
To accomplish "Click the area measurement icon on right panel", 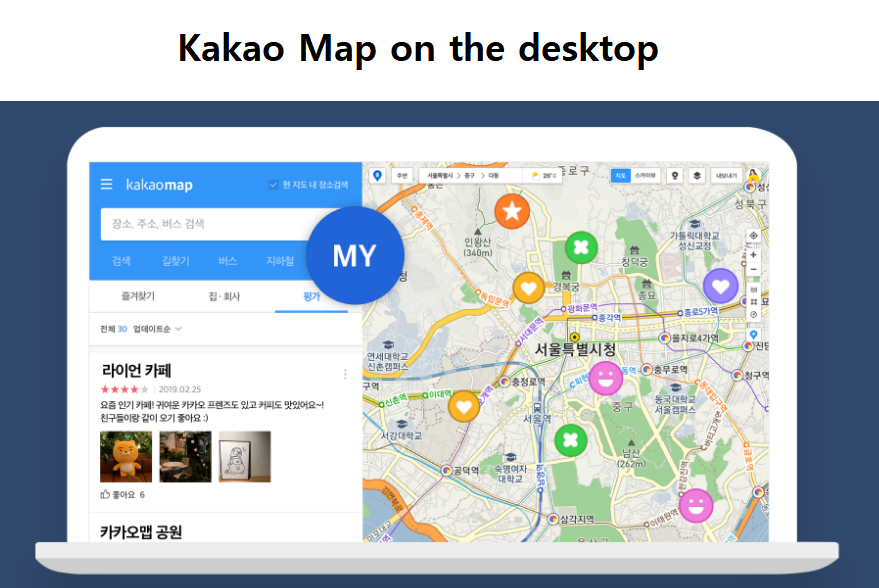I will (754, 301).
